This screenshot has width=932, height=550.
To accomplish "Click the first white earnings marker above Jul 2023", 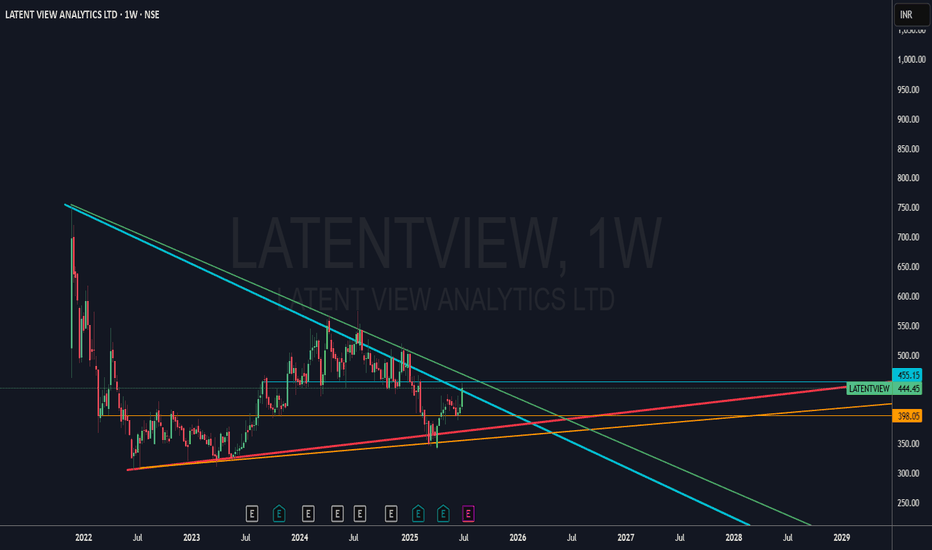I will pos(252,513).
